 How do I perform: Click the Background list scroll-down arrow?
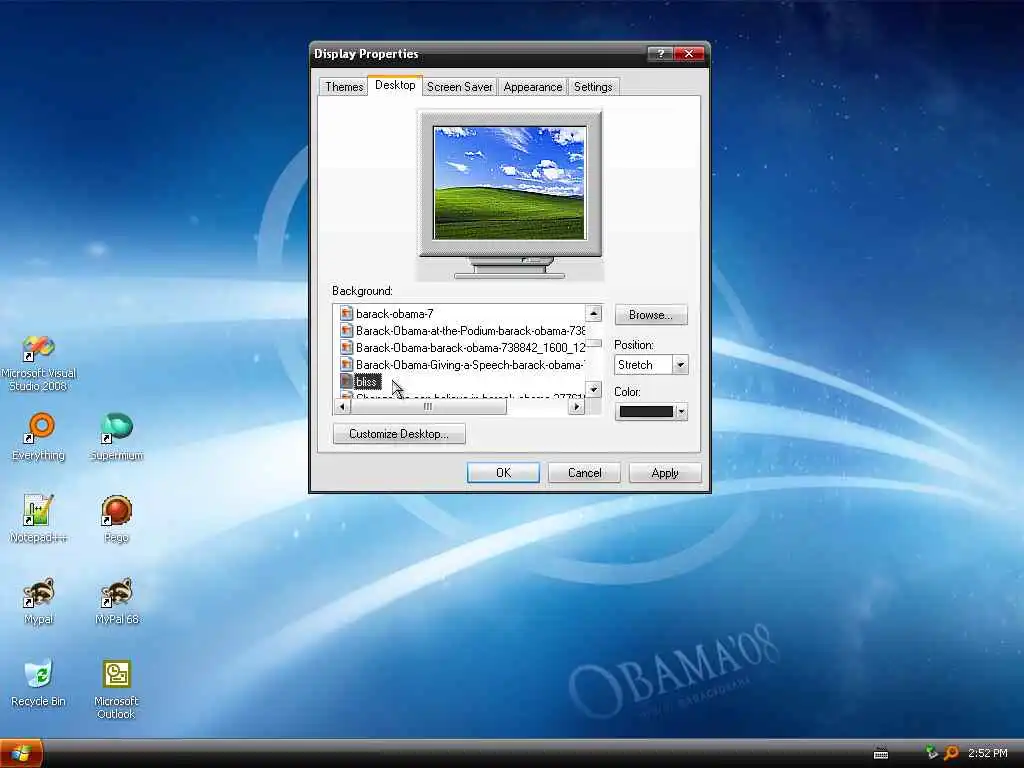coord(594,389)
